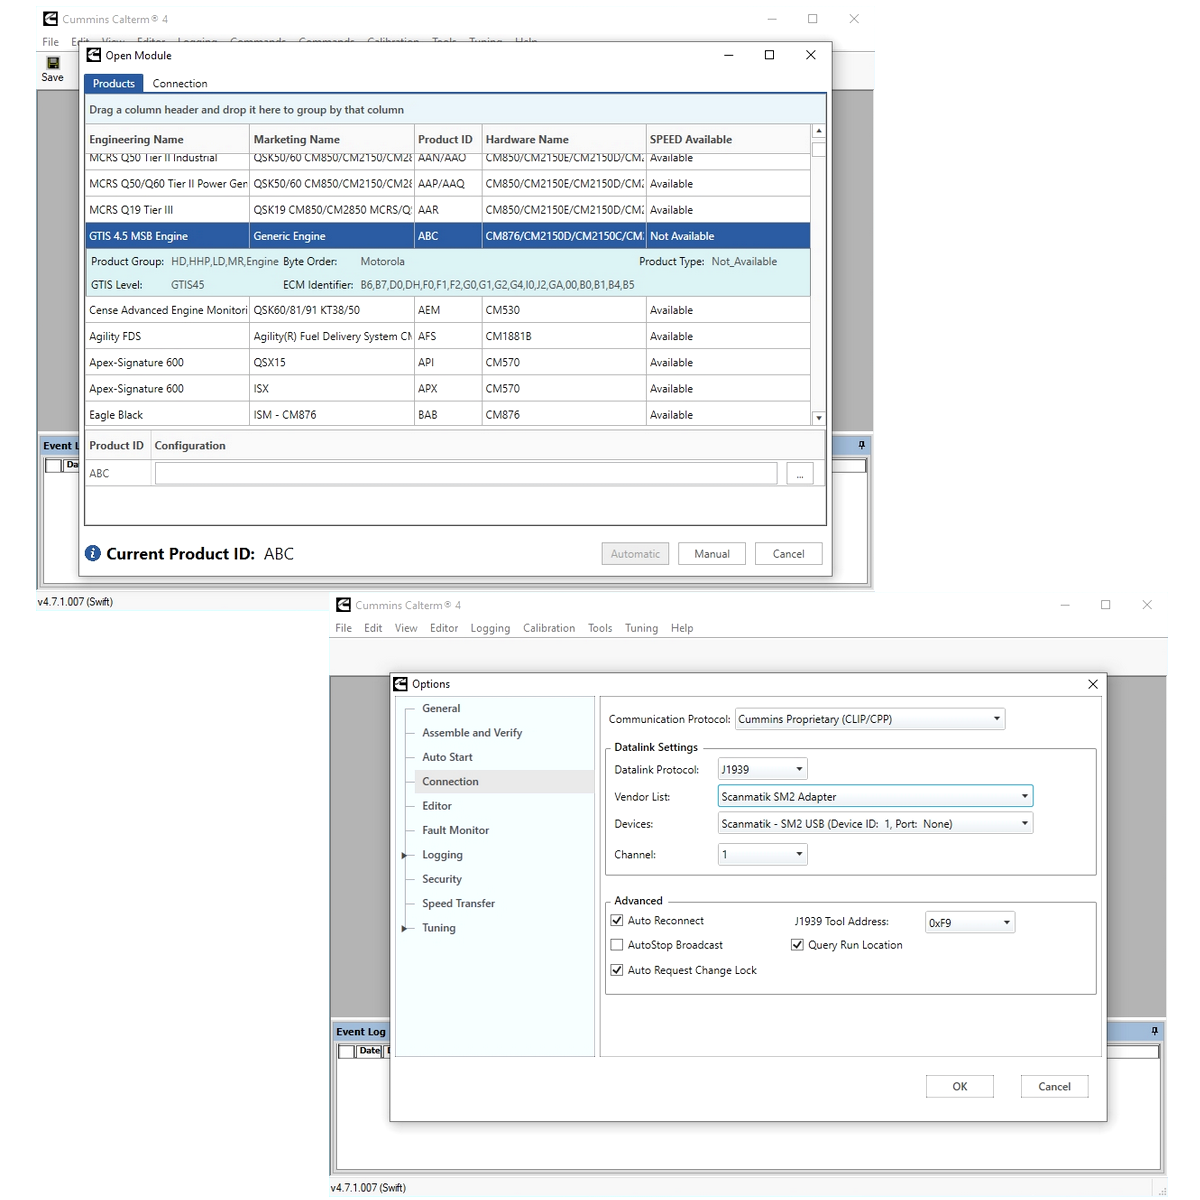Select the Agility FDS product row

pos(166,337)
